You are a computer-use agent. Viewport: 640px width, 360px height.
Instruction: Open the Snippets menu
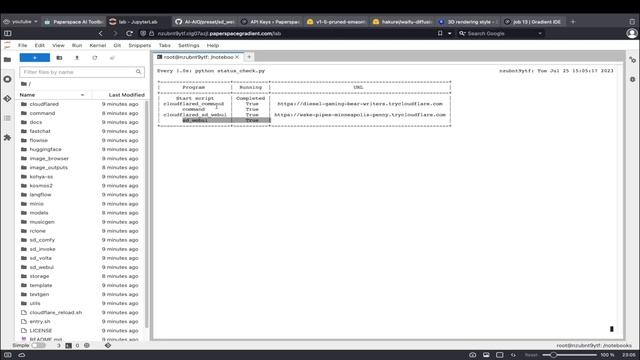click(140, 45)
